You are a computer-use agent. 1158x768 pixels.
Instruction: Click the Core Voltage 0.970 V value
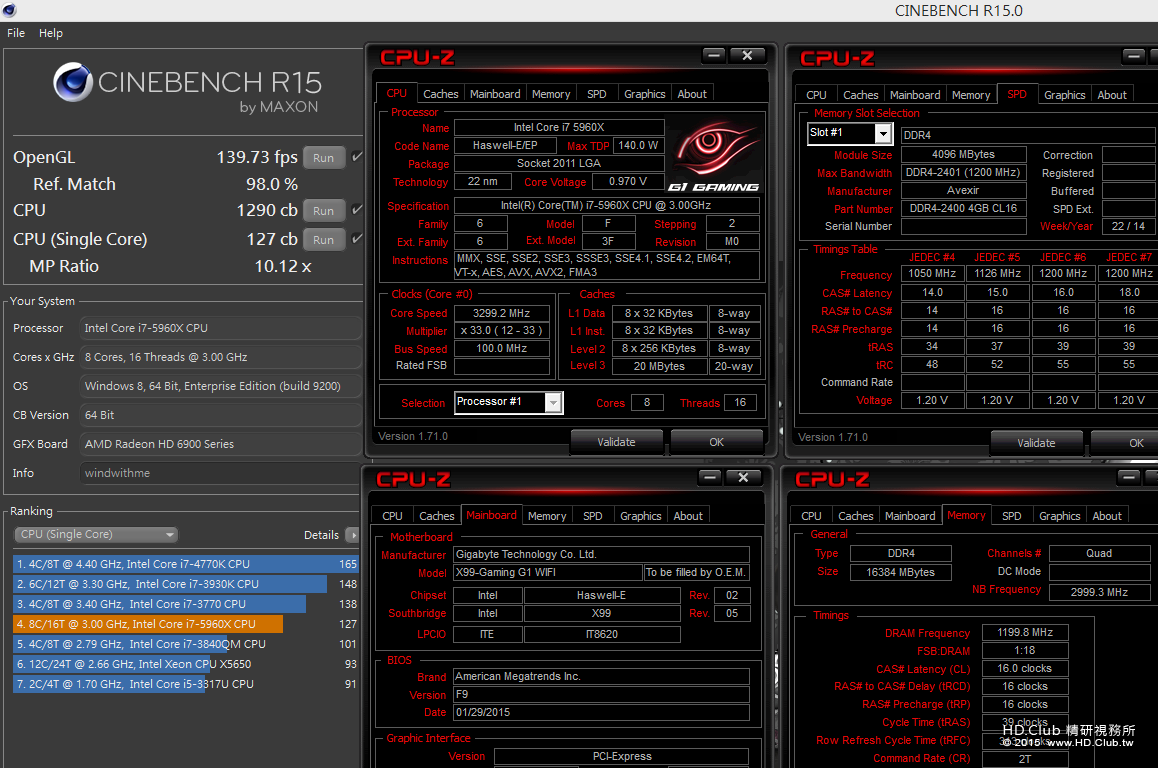point(628,182)
